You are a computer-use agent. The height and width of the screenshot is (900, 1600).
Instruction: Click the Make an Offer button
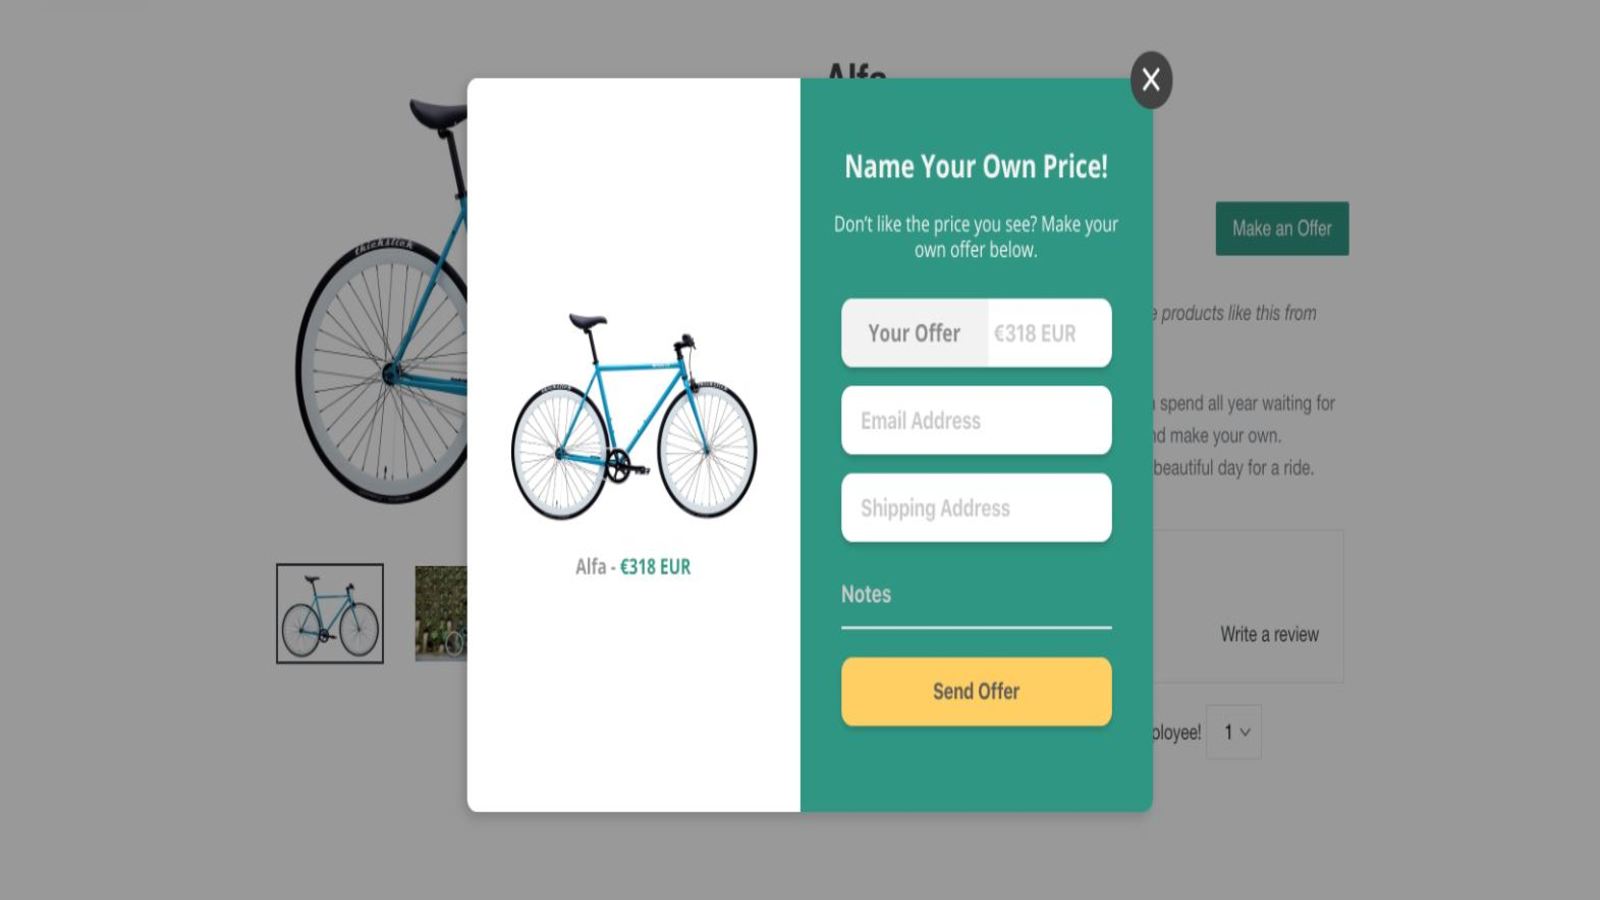(1281, 228)
